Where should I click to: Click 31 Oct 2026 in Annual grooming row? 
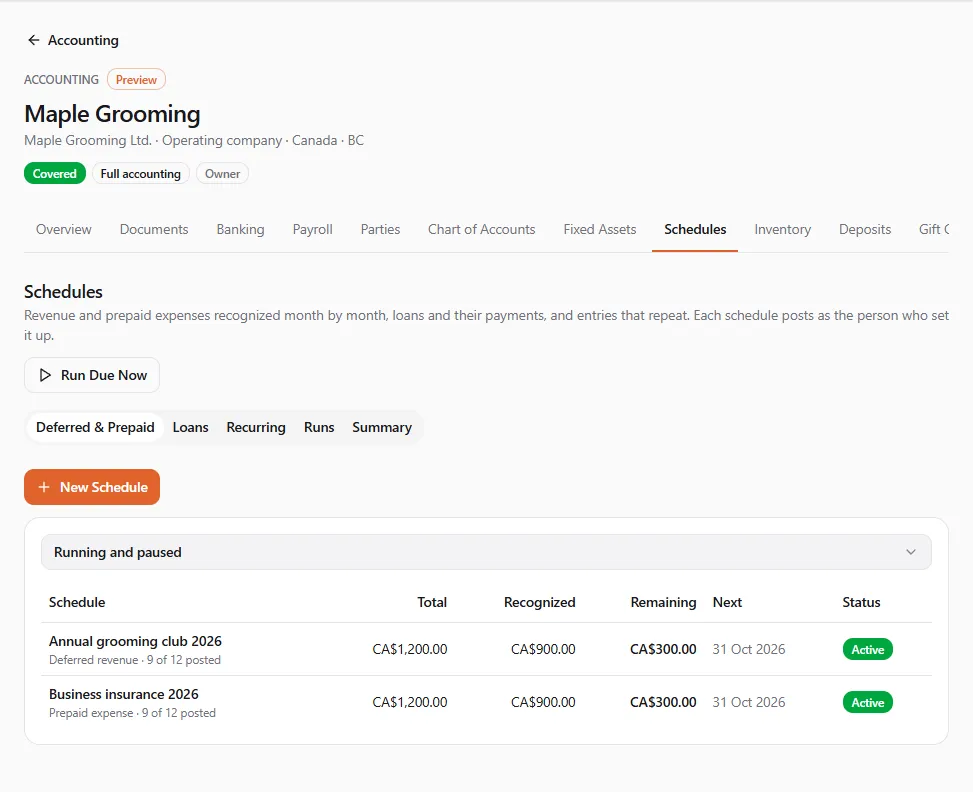(x=748, y=649)
